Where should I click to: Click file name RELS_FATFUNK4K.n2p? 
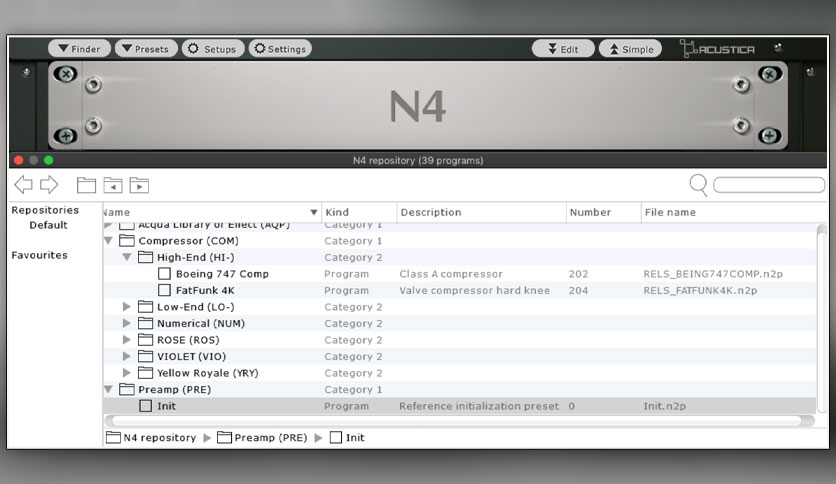pyautogui.click(x=700, y=290)
